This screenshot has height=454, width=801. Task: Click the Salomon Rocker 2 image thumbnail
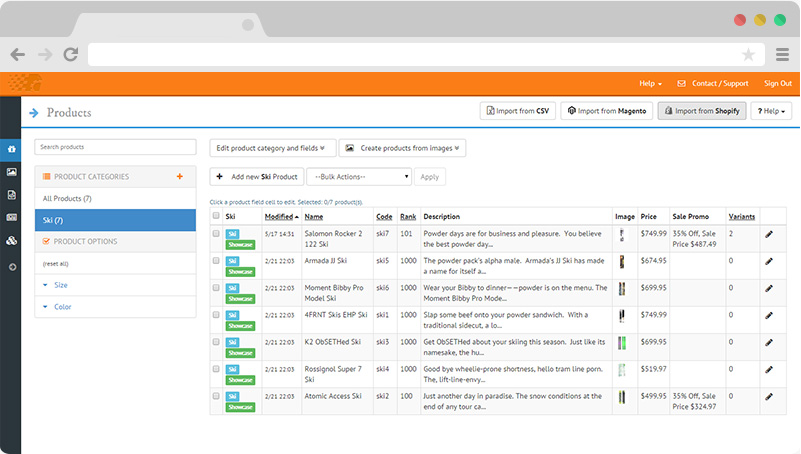(x=622, y=235)
